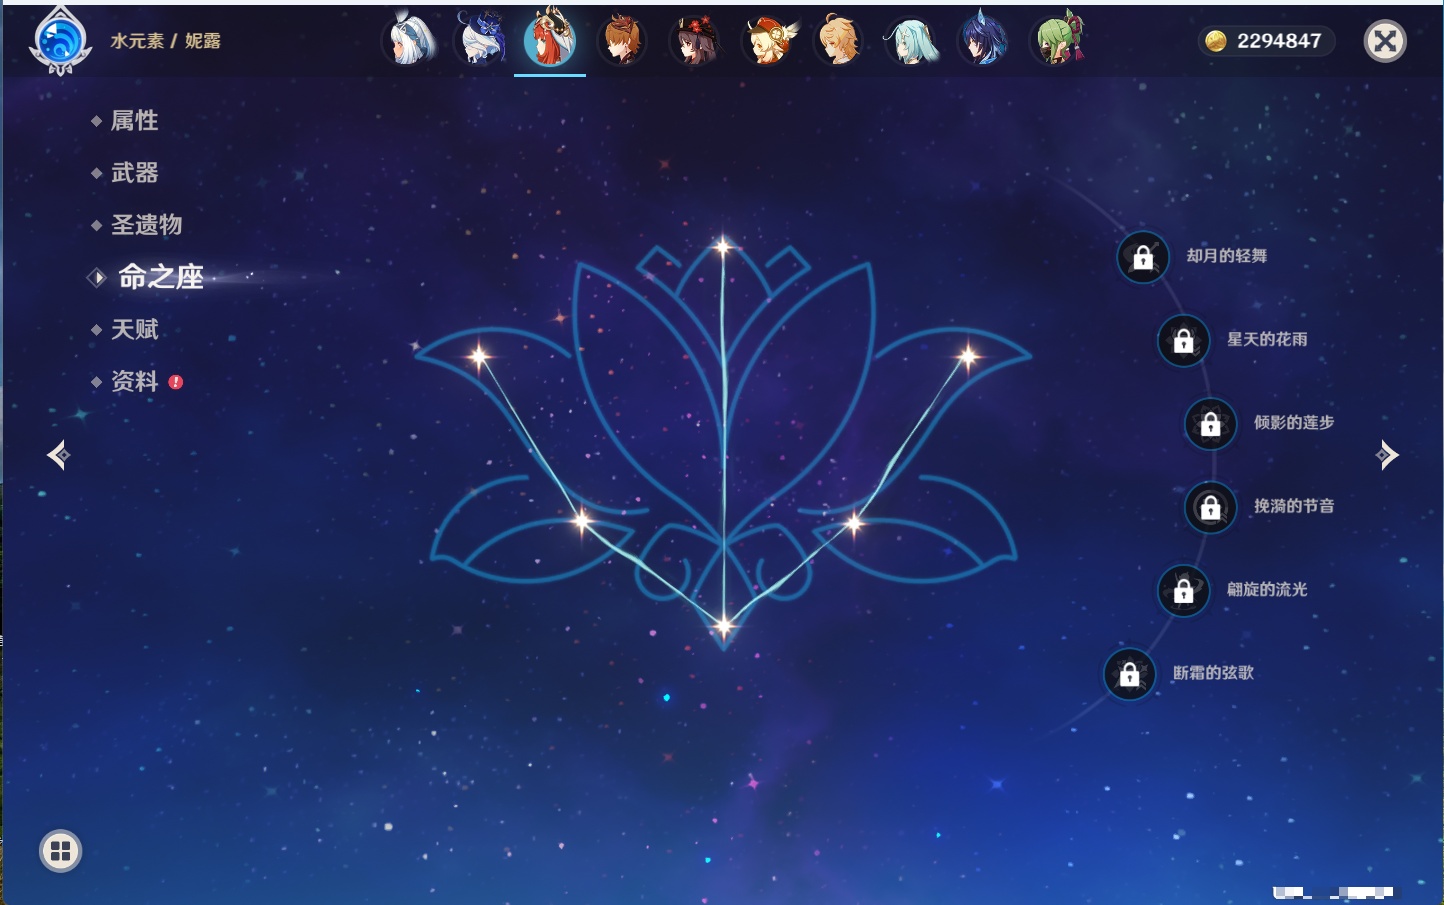Open the 属性 attributes tab

click(x=134, y=121)
